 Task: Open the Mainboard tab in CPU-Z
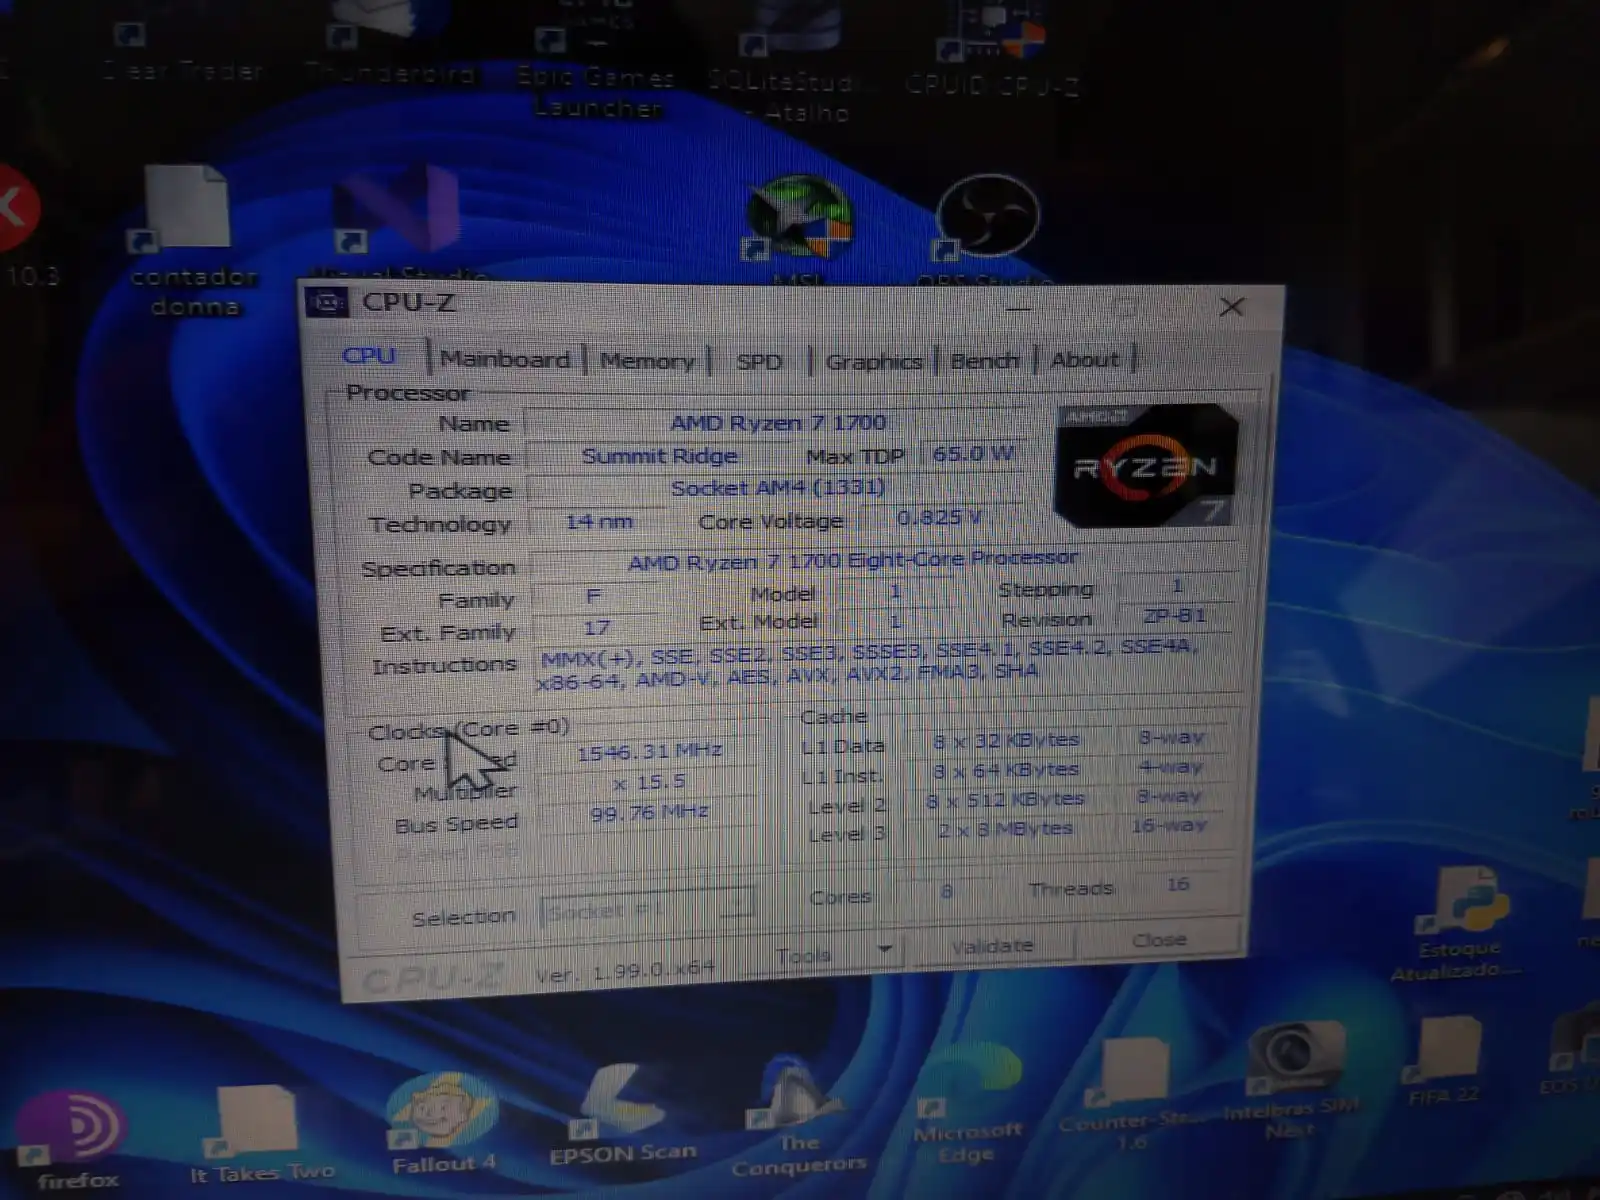click(x=505, y=359)
